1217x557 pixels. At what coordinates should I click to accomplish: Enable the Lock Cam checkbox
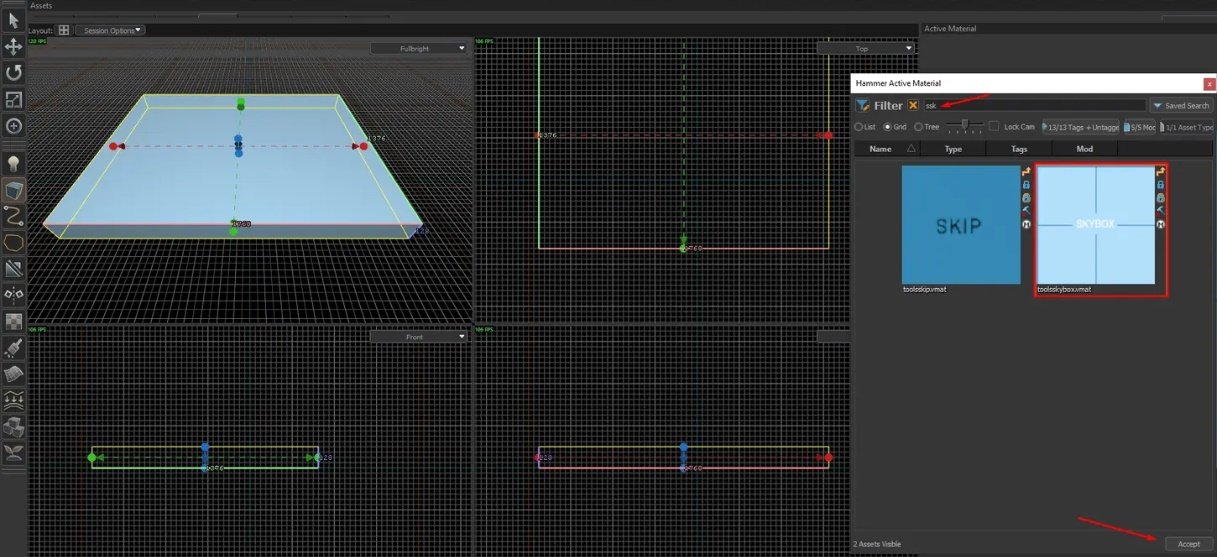point(994,127)
